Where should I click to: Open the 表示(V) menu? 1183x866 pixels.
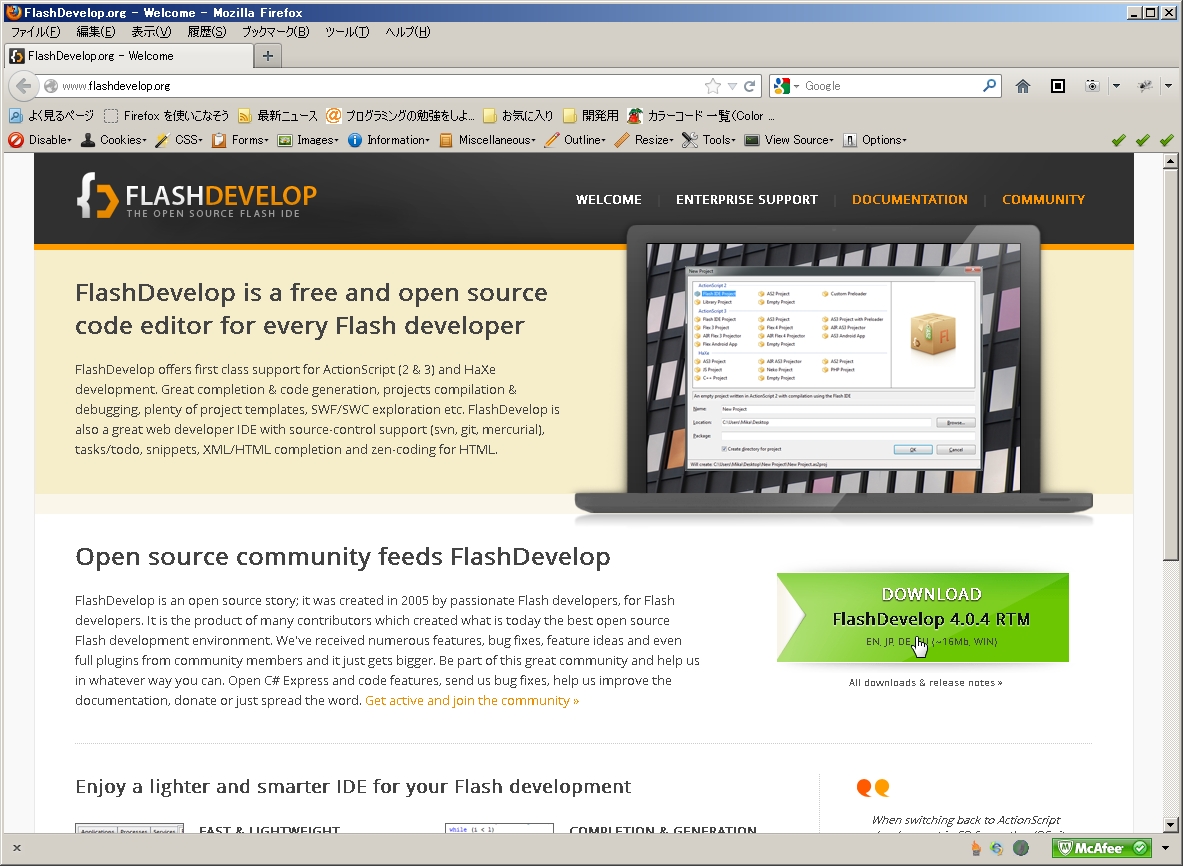pos(151,32)
